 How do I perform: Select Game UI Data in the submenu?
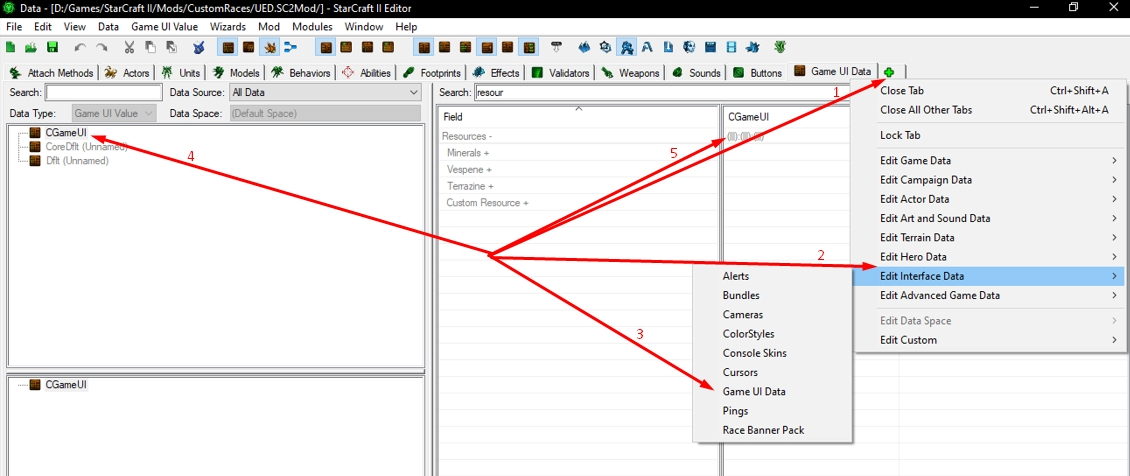[x=772, y=392]
